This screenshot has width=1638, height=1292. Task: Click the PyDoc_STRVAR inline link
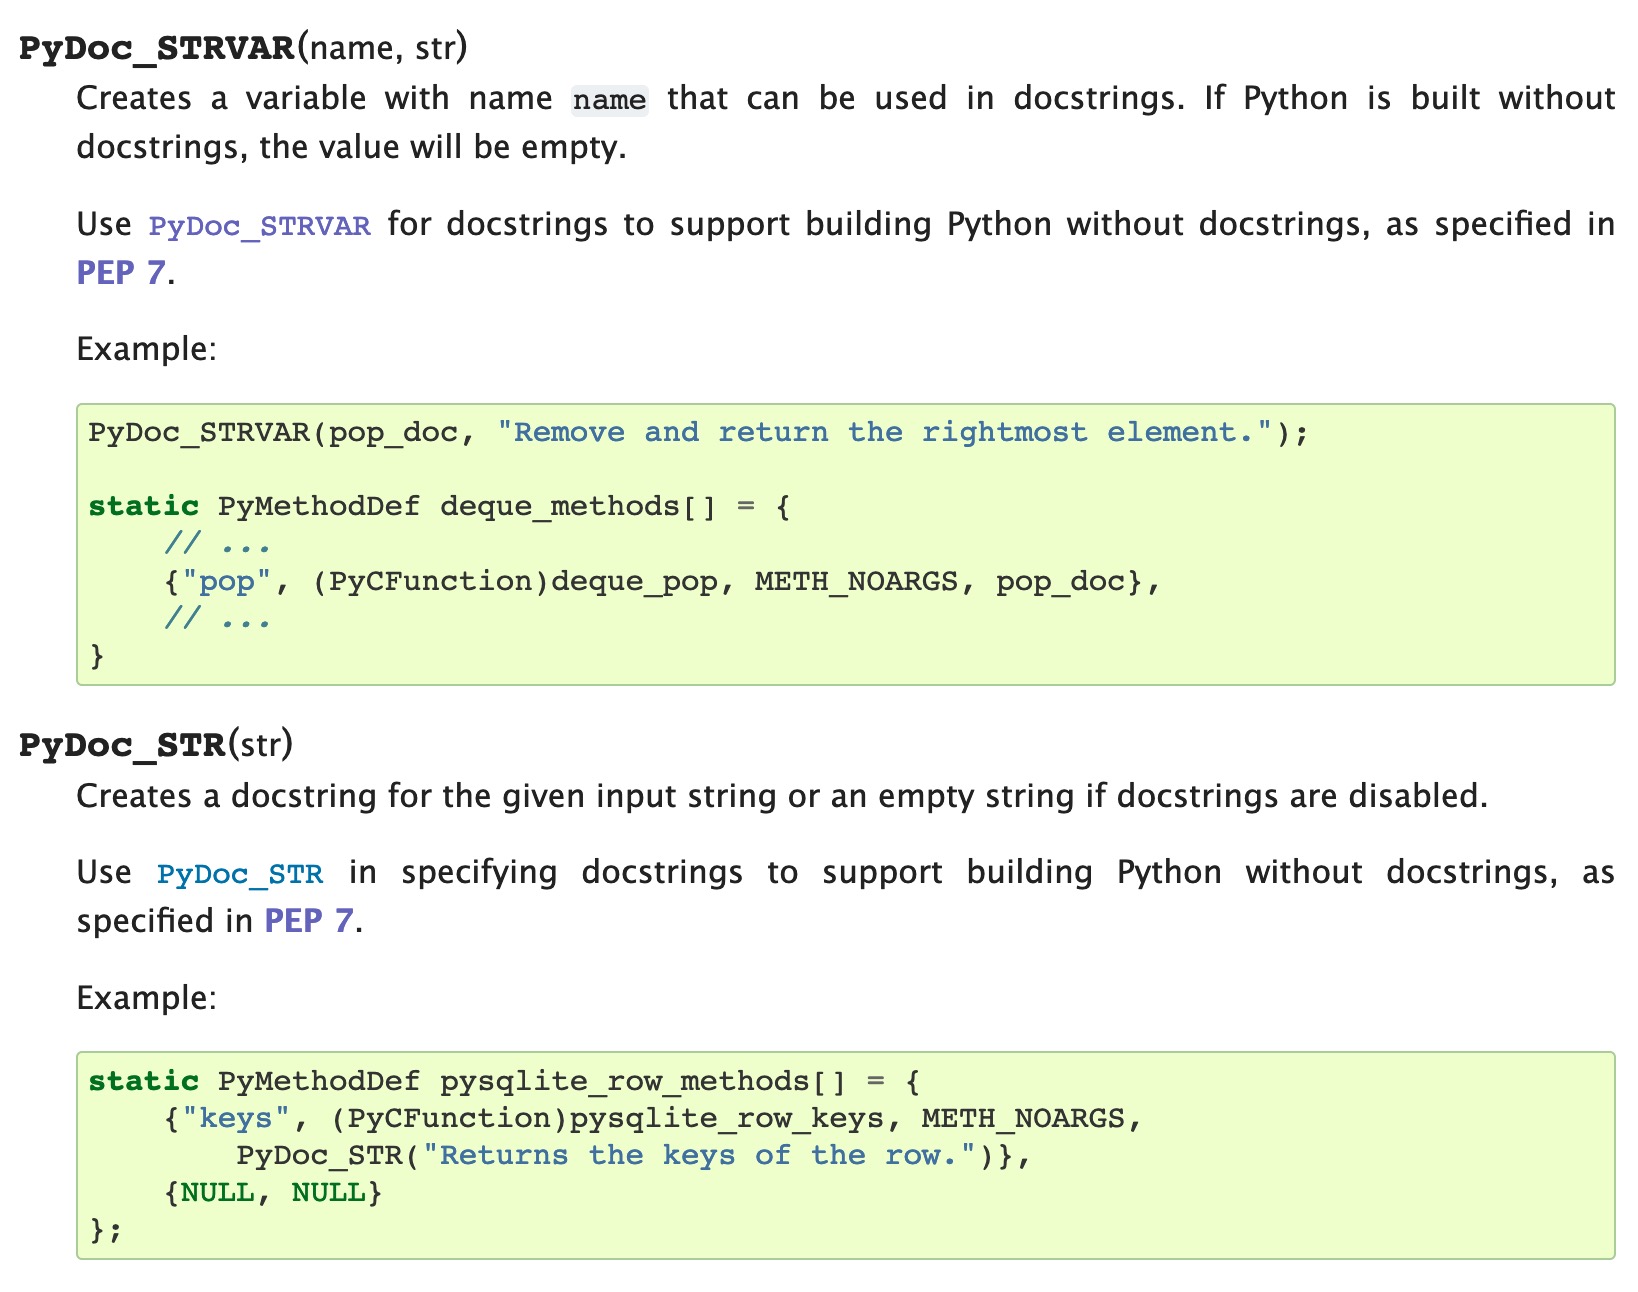point(260,225)
